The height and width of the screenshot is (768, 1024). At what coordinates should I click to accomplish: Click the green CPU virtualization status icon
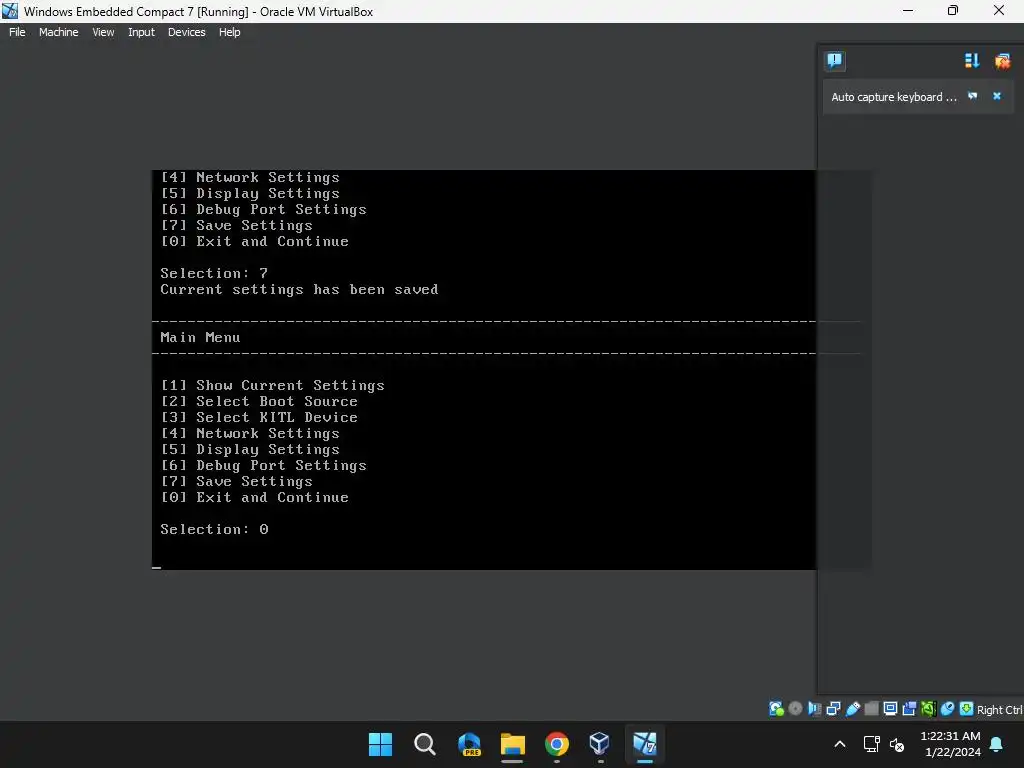(928, 709)
